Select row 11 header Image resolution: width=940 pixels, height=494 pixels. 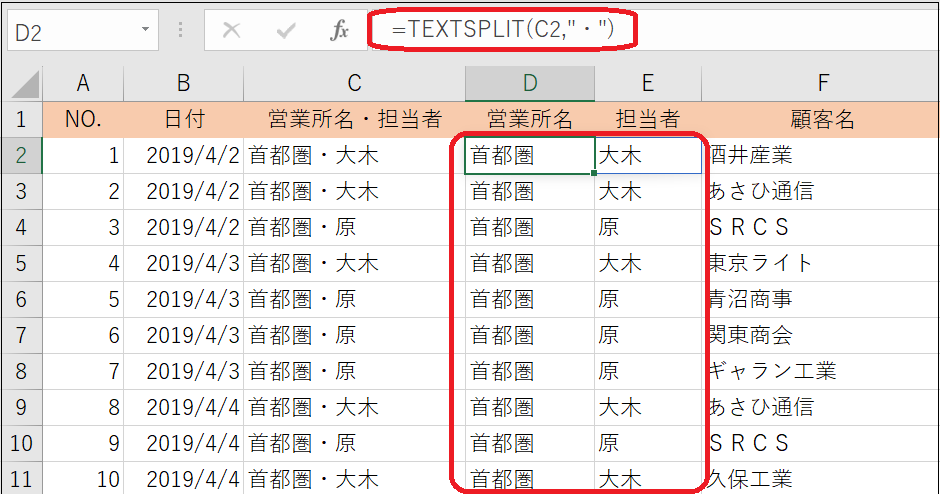[21, 479]
